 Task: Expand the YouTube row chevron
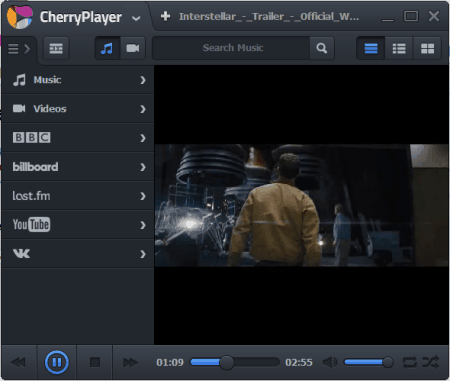click(143, 225)
